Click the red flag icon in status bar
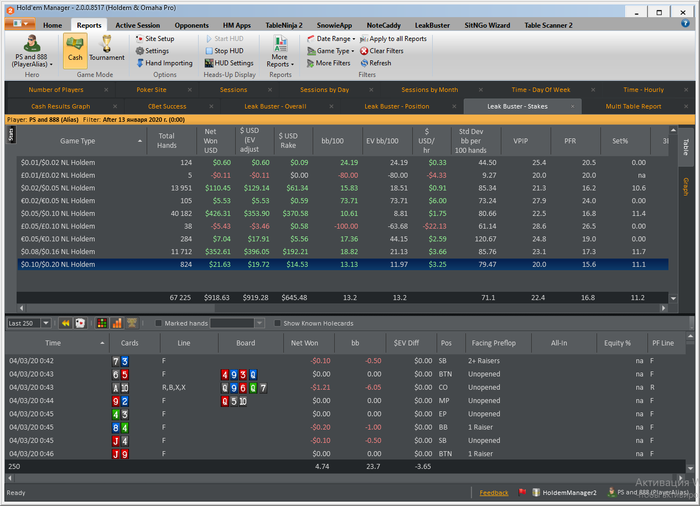The width and height of the screenshot is (700, 506). point(522,492)
